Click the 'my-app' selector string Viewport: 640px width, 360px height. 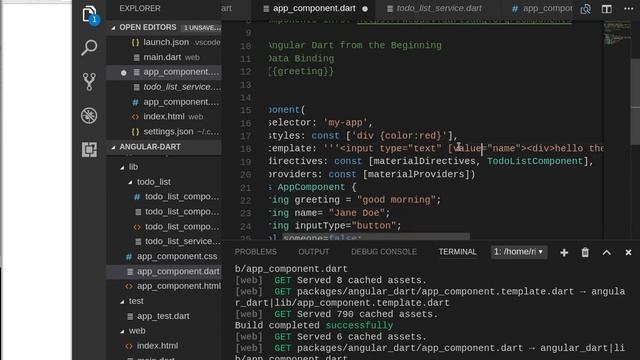(345, 122)
